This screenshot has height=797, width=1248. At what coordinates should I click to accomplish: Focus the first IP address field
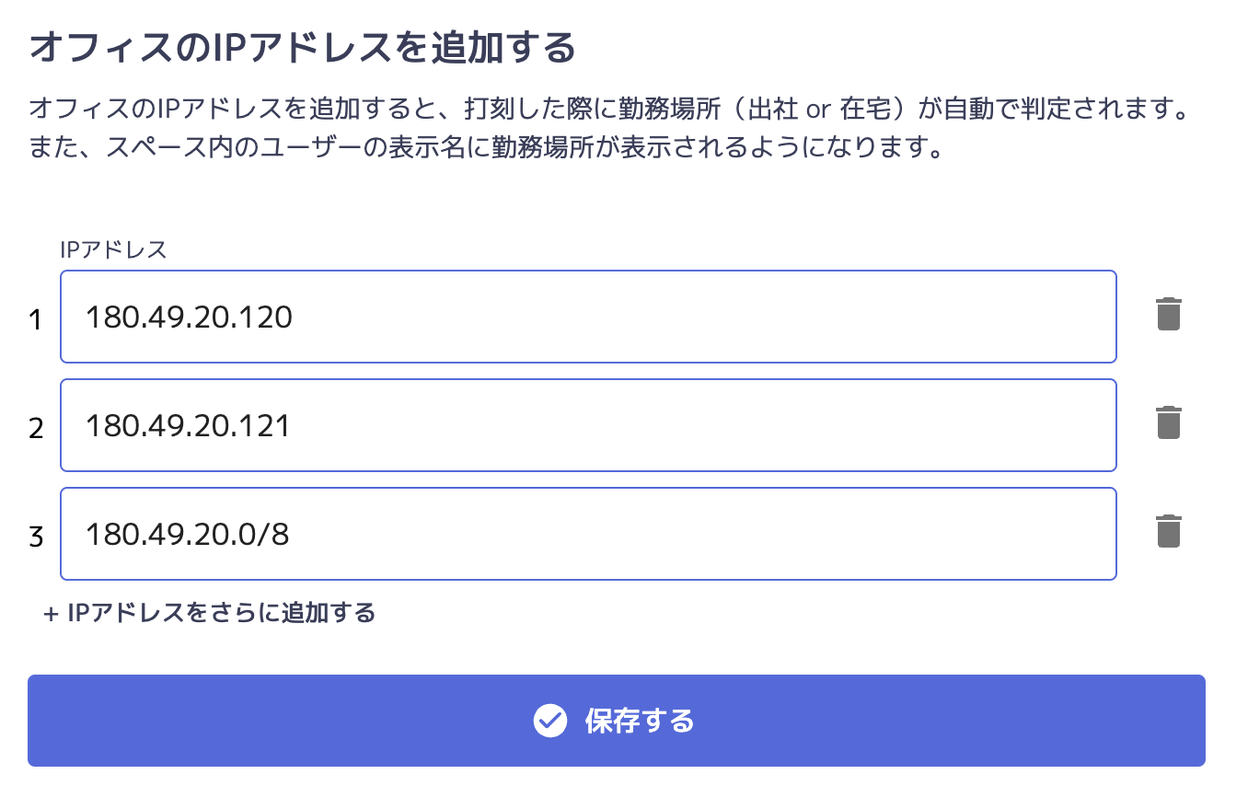click(588, 317)
